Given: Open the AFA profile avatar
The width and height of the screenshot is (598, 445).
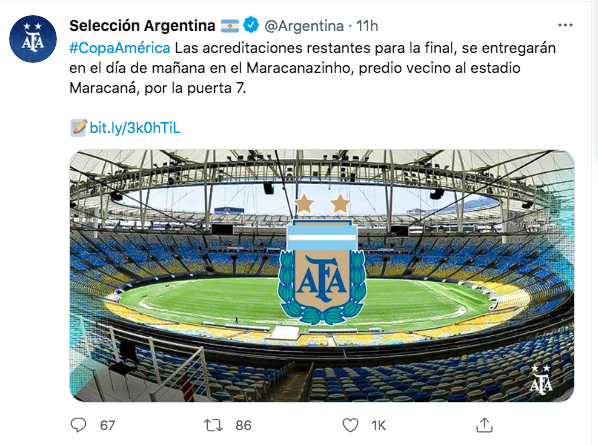Looking at the screenshot, I should point(33,39).
